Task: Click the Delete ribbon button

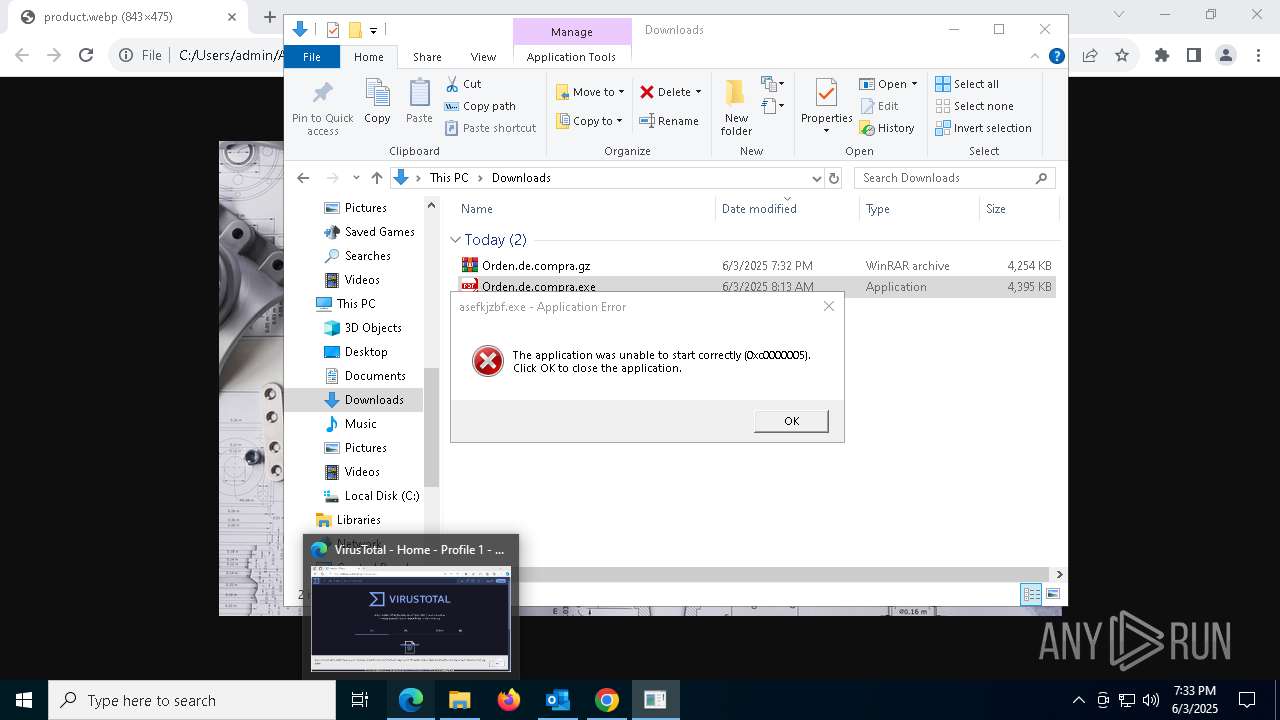Action: 665,92
